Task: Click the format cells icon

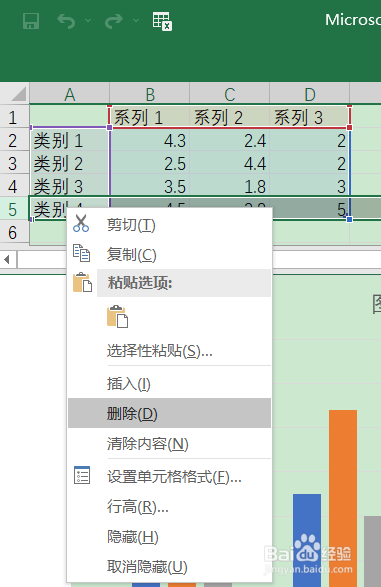Action: [82, 475]
